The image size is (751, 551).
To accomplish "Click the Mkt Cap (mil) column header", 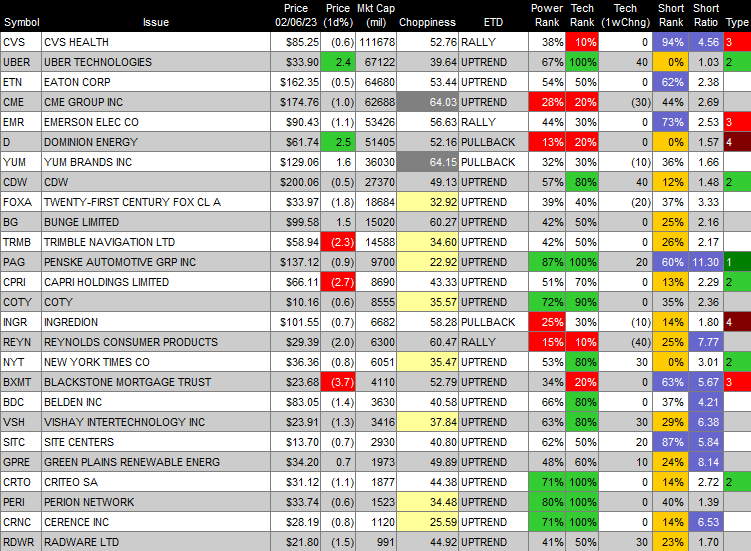I will click(x=376, y=15).
